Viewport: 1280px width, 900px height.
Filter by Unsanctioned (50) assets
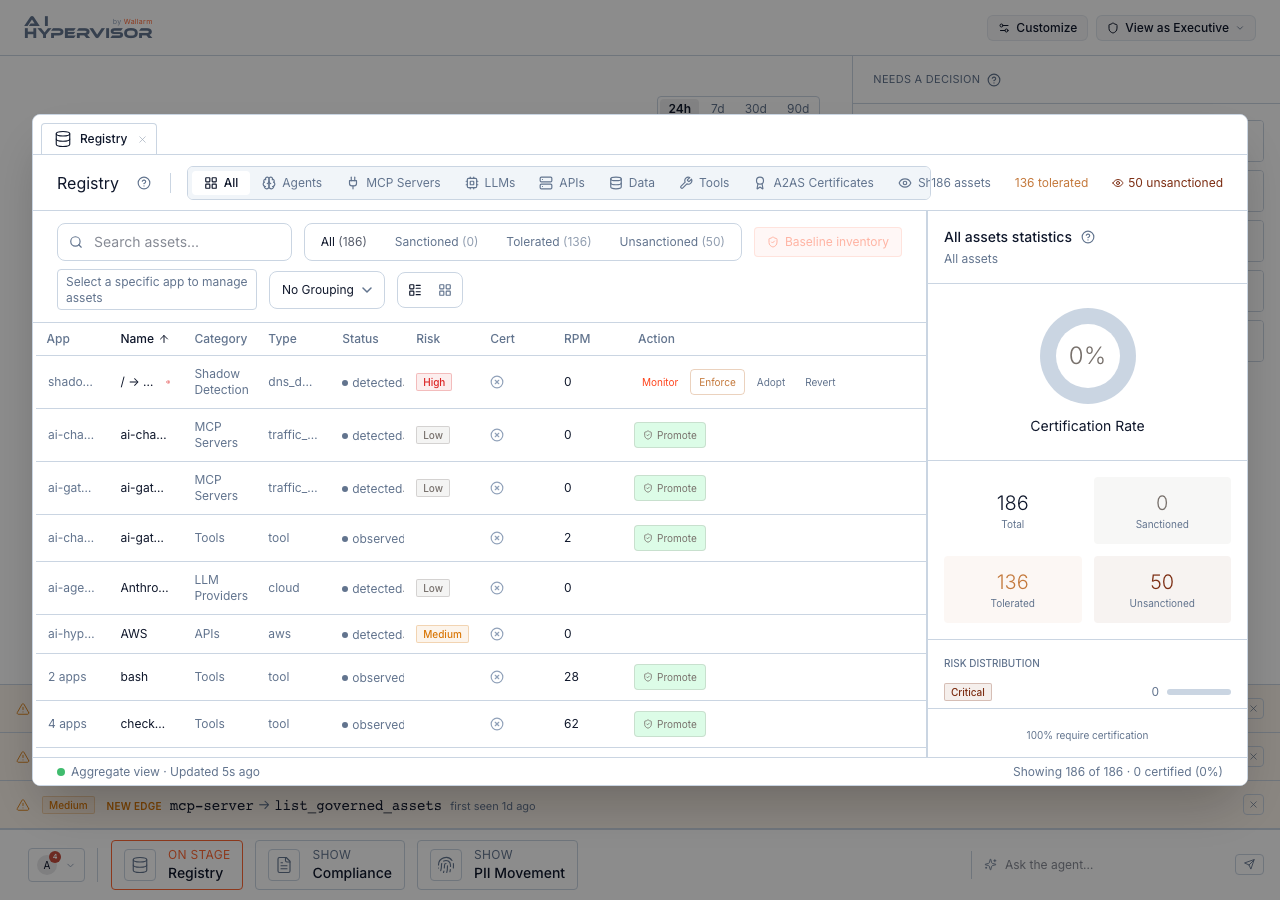coord(672,242)
